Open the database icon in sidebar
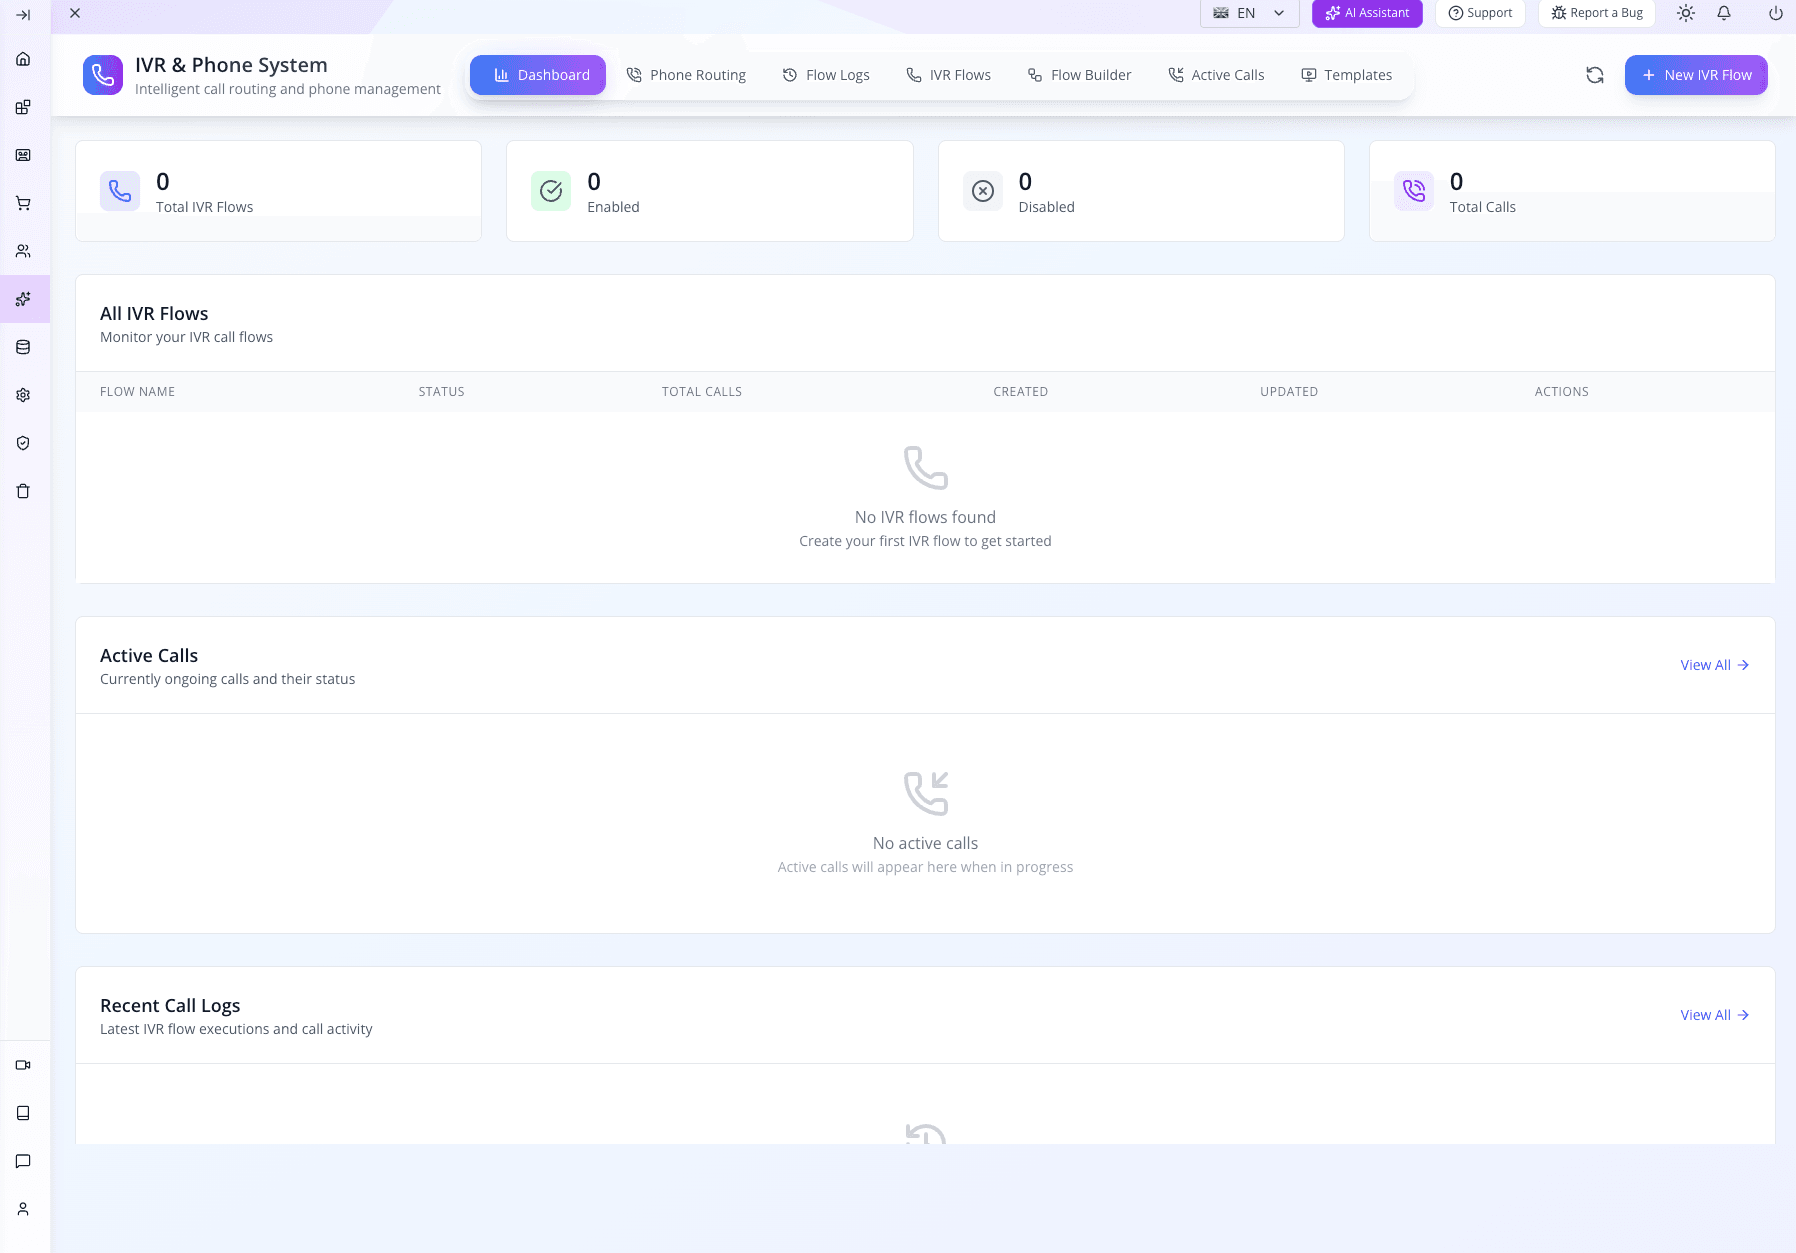 (x=23, y=347)
